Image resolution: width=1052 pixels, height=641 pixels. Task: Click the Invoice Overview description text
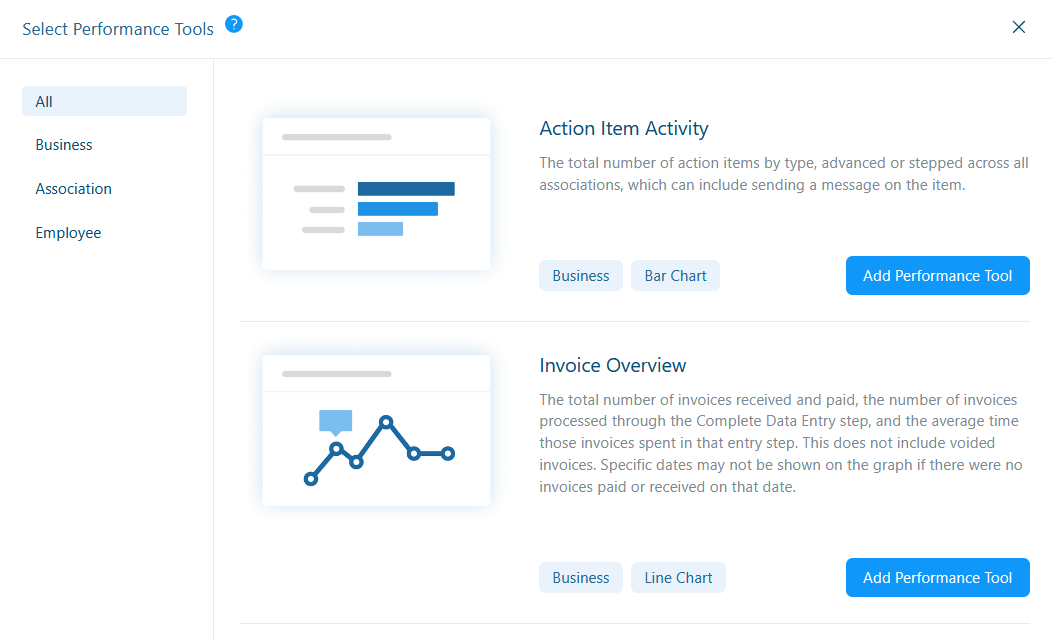click(x=780, y=443)
